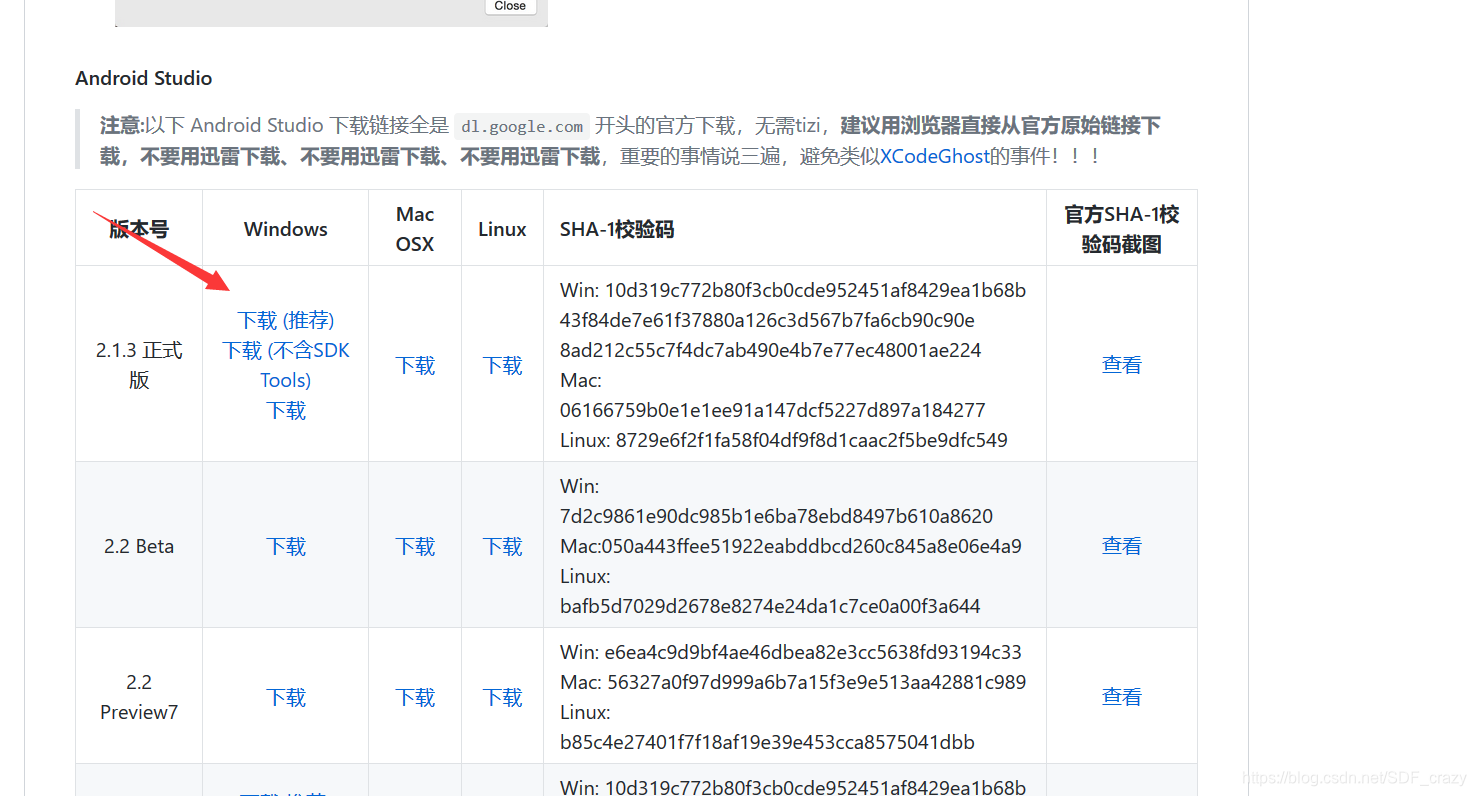The image size is (1476, 796).
Task: Select the 2.2 Beta version cell
Action: (139, 546)
